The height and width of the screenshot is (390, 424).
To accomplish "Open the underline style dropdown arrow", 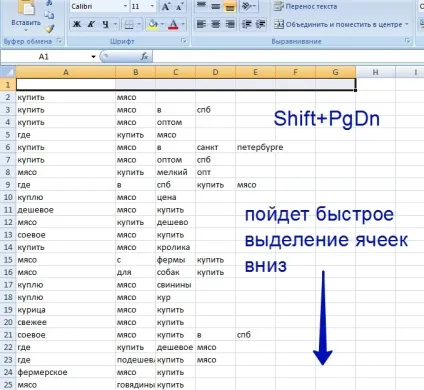I will click(115, 24).
